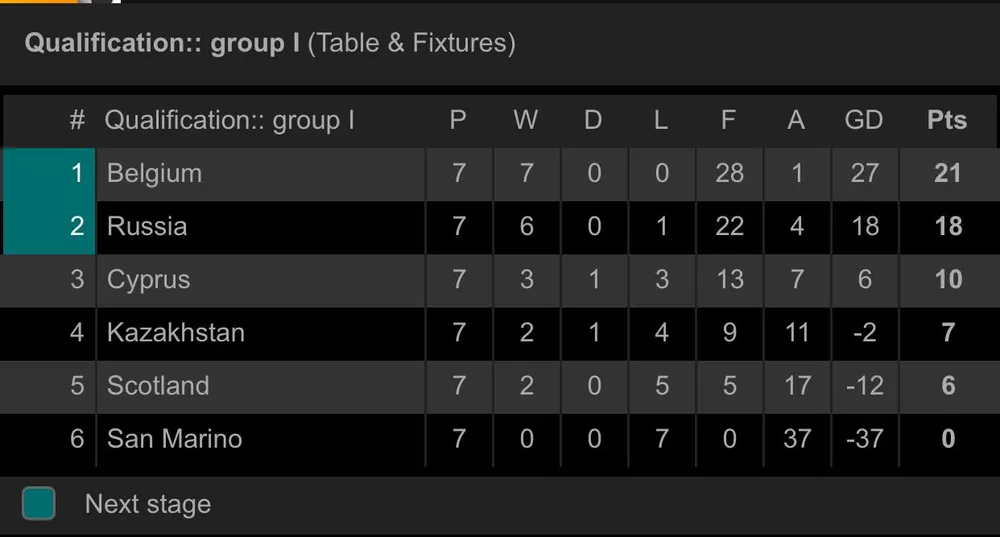Click the F goals-for column header

point(728,121)
